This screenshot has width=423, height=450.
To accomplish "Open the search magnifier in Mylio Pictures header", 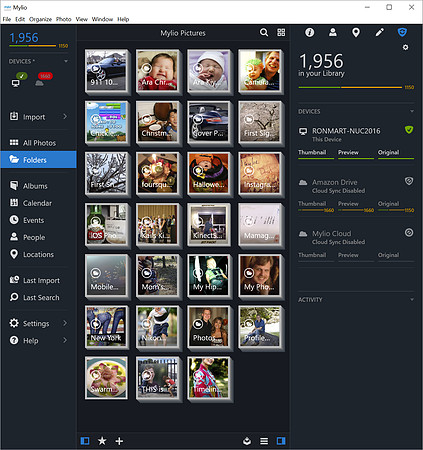I will pos(264,32).
